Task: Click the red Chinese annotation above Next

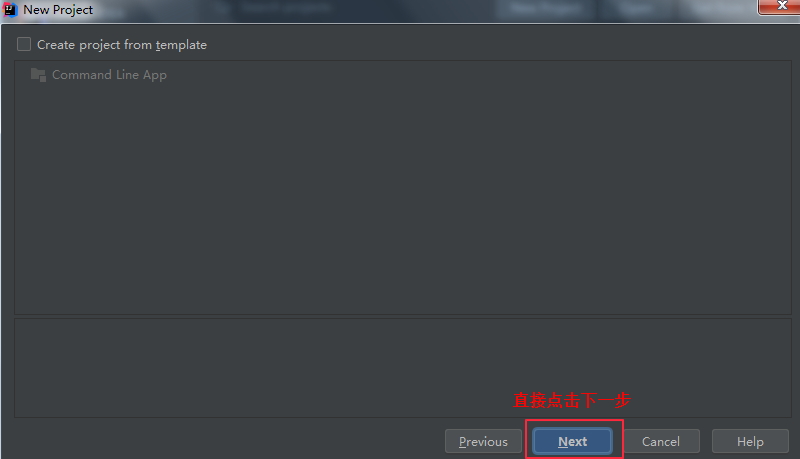Action: [572, 400]
